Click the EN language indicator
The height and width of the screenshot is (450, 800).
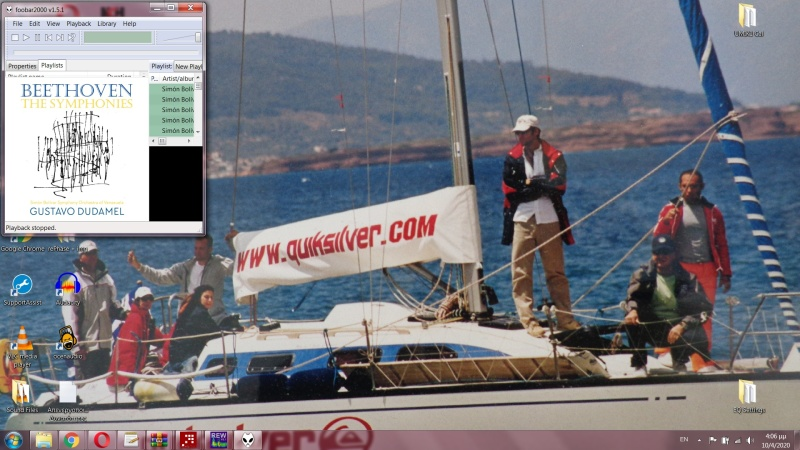pos(684,439)
